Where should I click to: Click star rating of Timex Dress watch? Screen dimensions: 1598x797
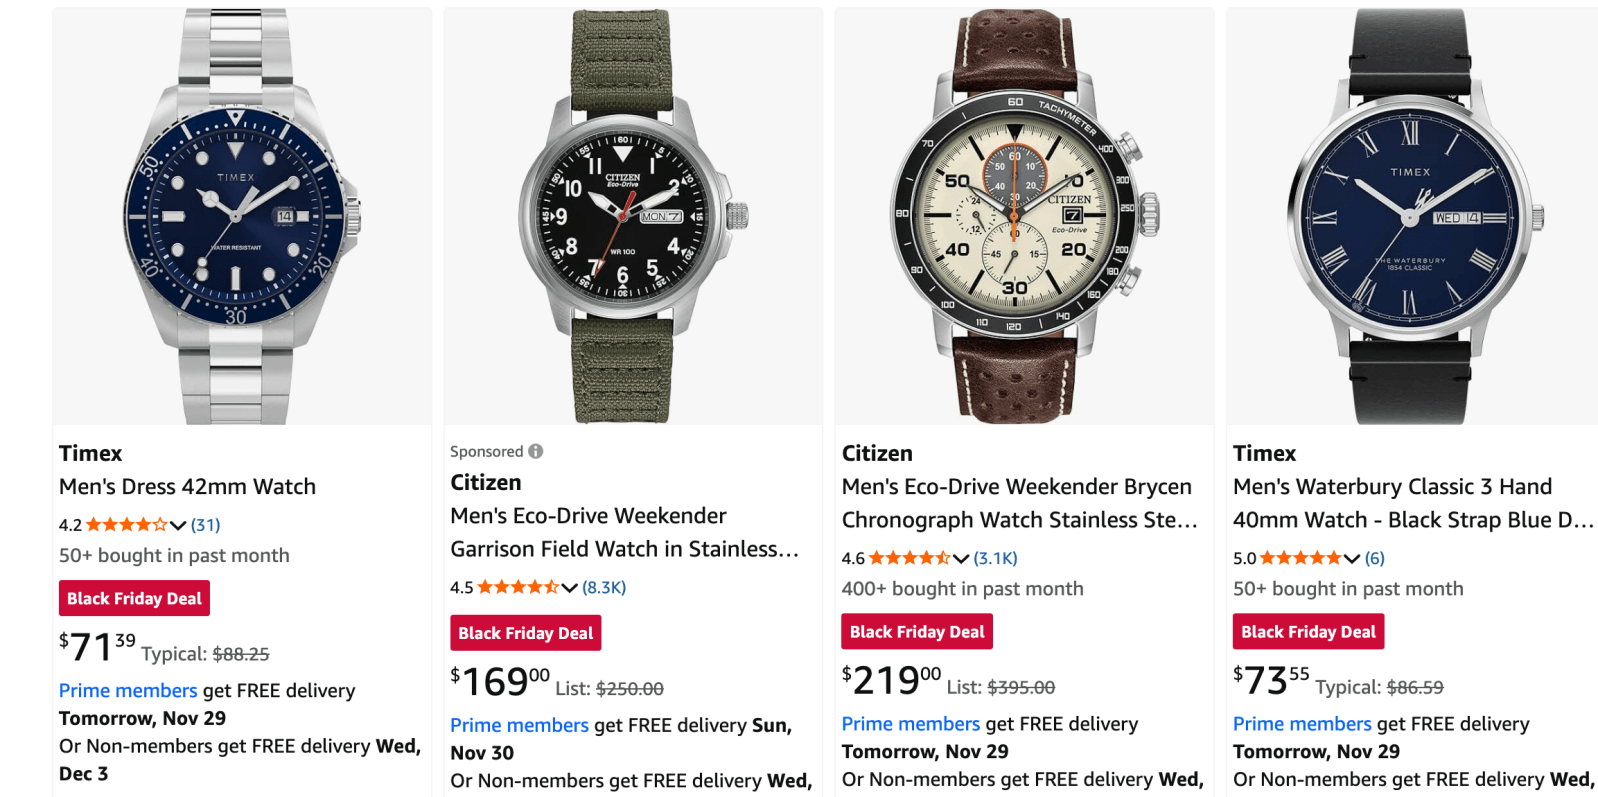(126, 525)
